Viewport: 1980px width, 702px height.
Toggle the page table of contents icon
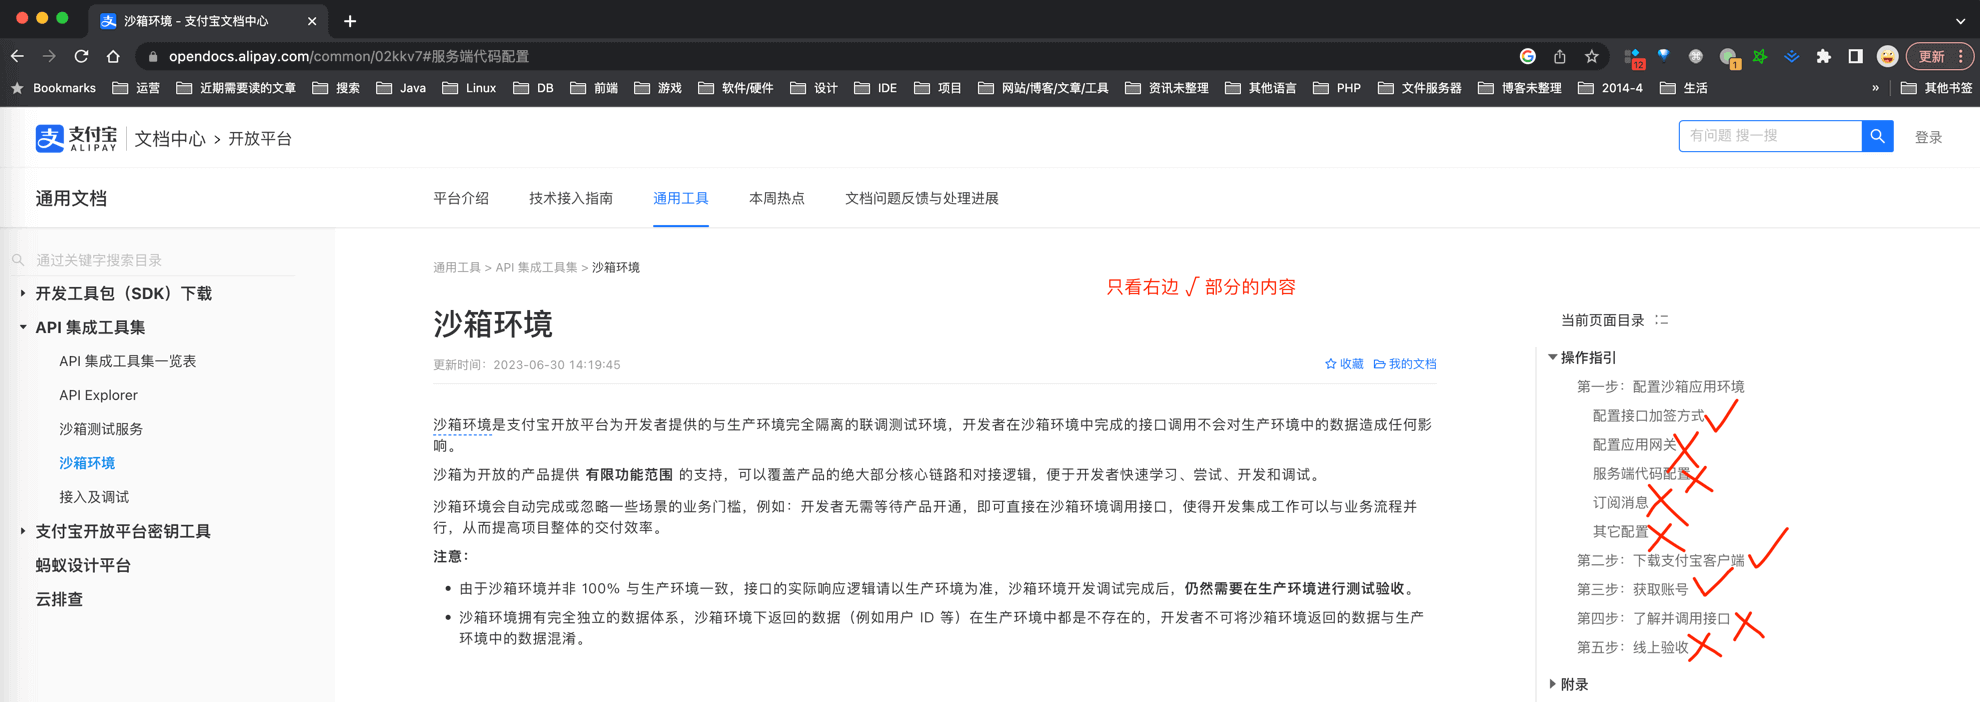(1662, 320)
